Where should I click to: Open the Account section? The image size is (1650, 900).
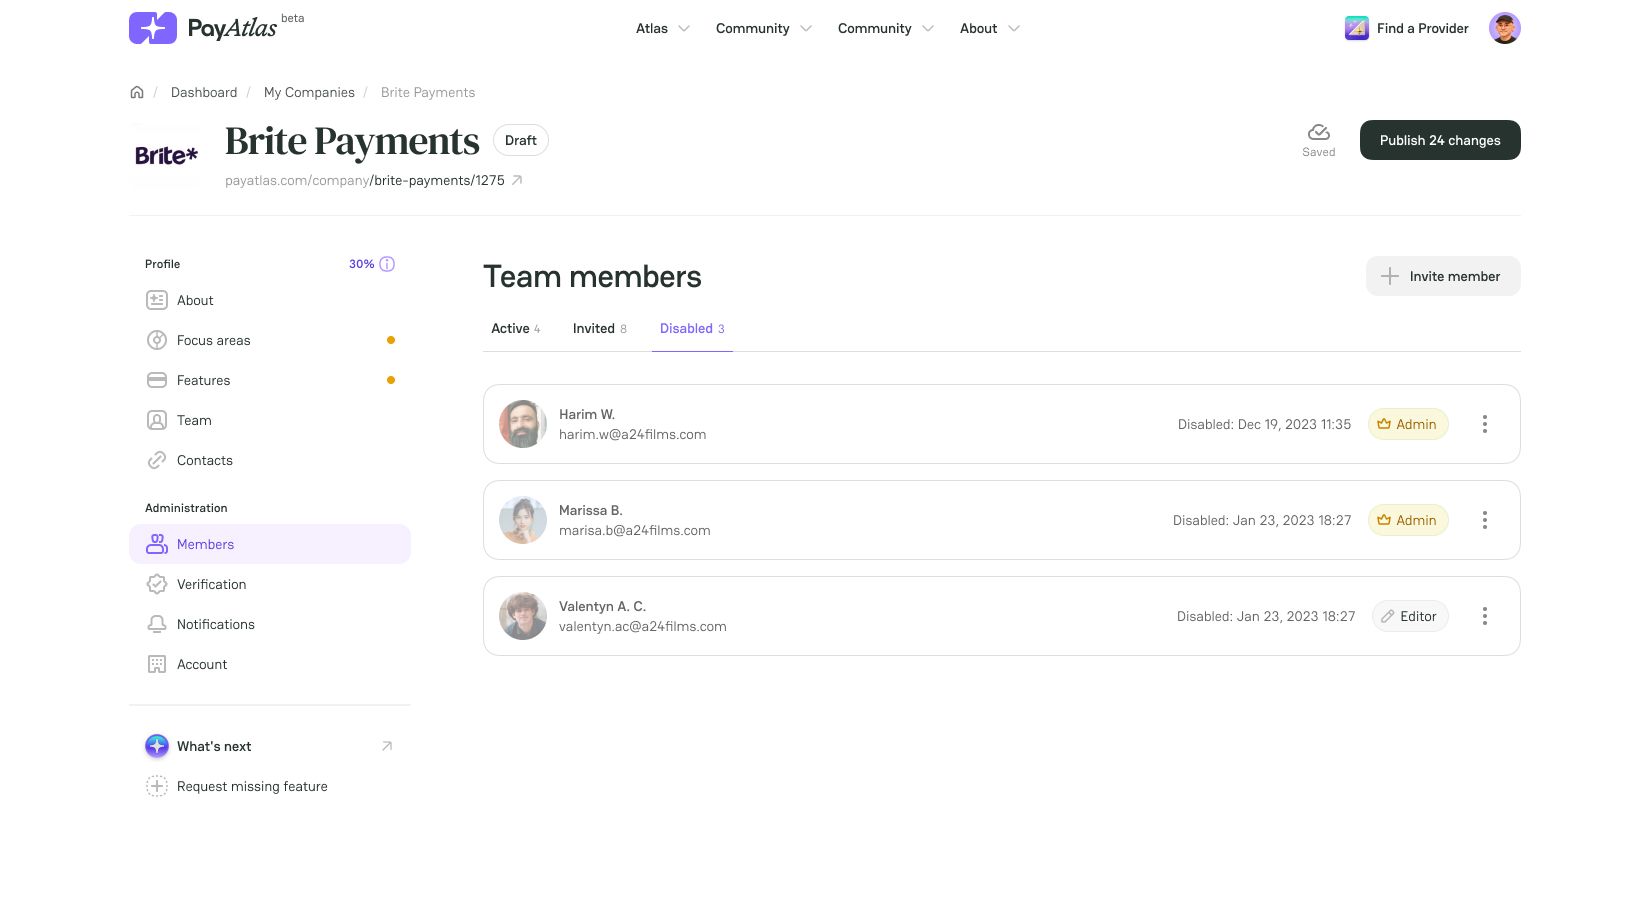[x=270, y=664]
